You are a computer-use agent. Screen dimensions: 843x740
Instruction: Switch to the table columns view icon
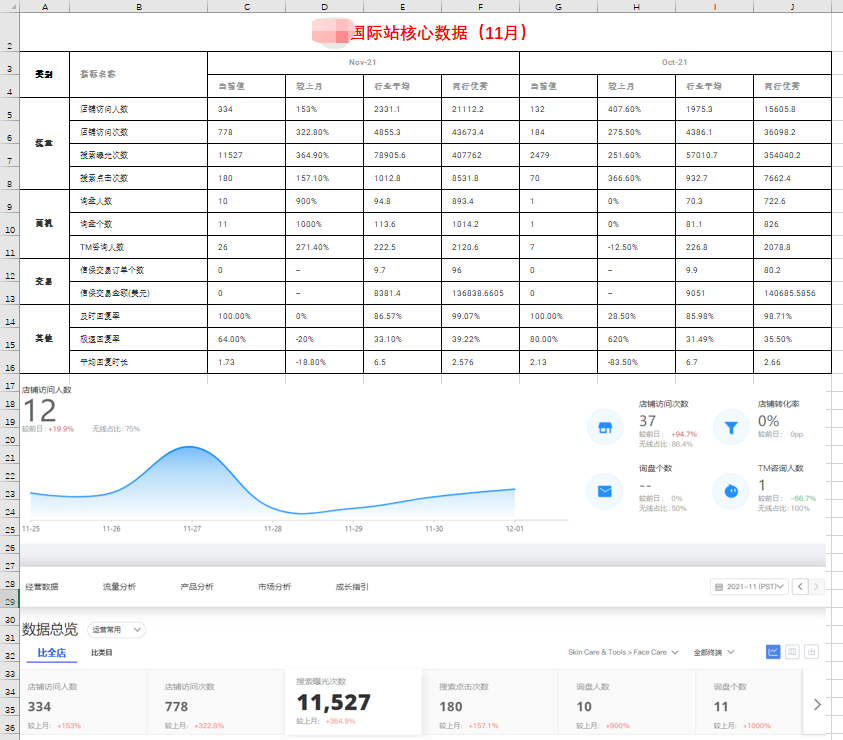pos(792,652)
